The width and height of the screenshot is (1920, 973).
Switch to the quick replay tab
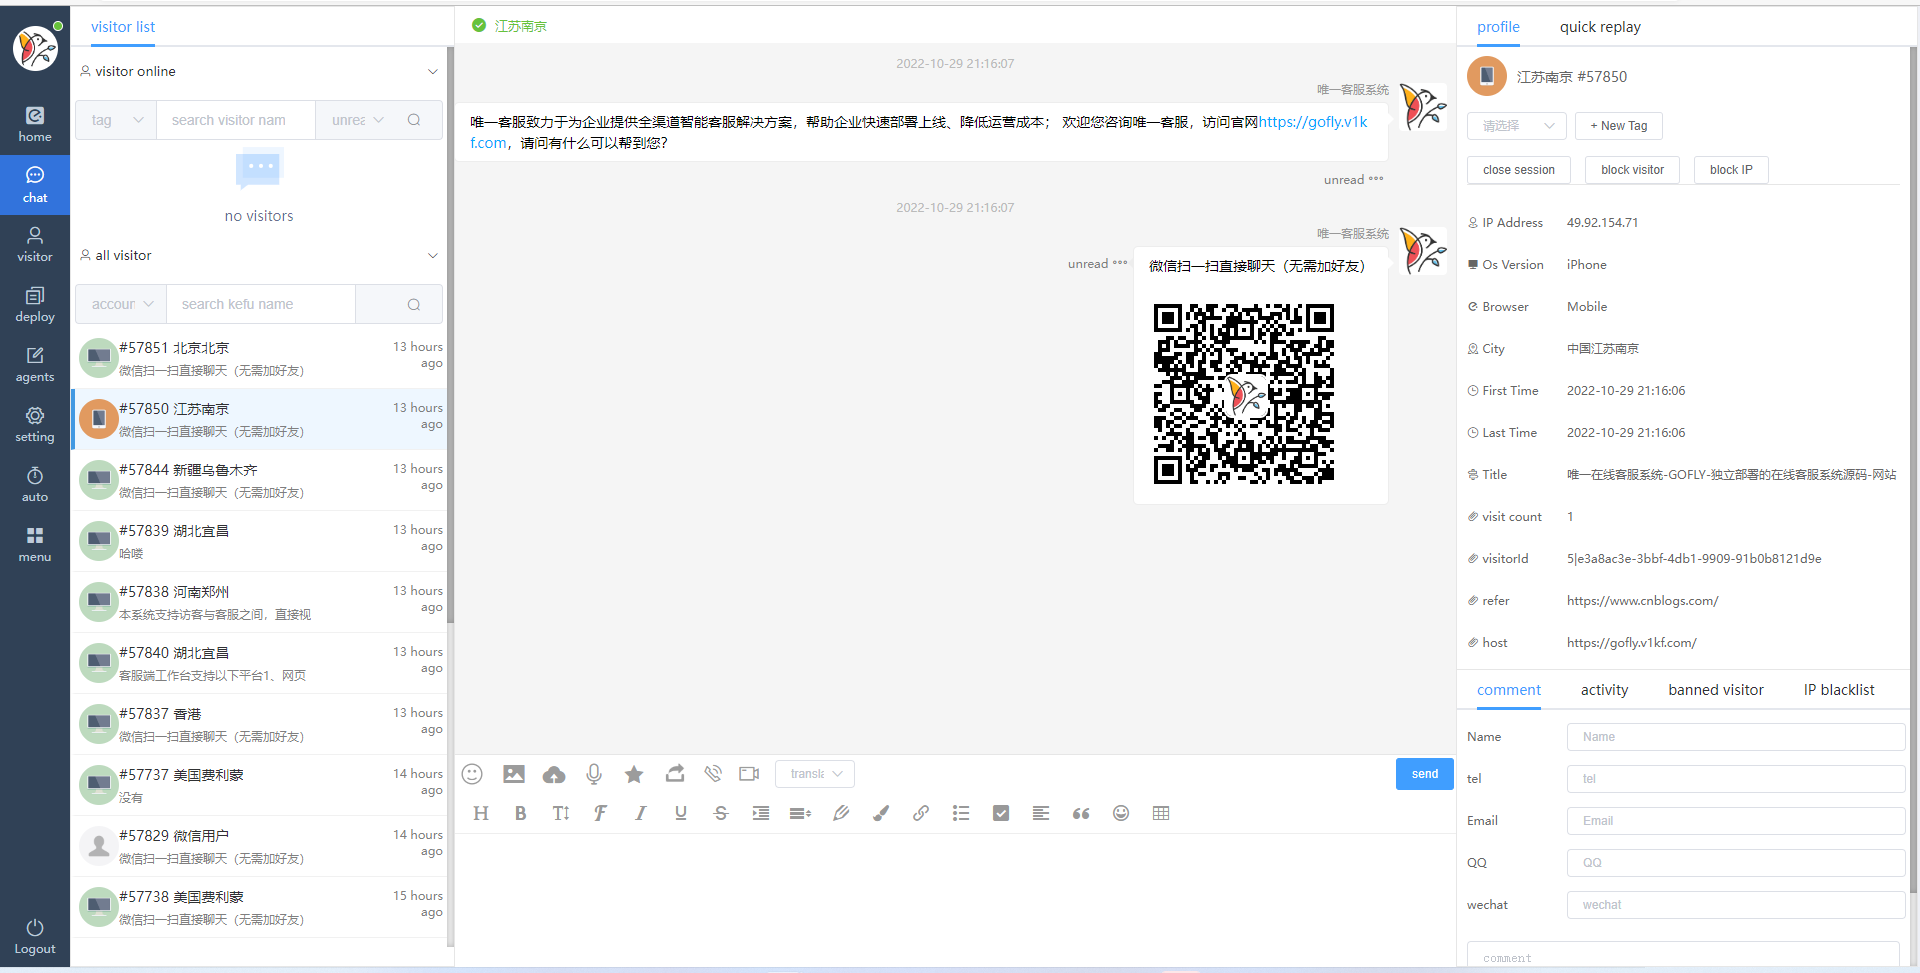point(1600,27)
